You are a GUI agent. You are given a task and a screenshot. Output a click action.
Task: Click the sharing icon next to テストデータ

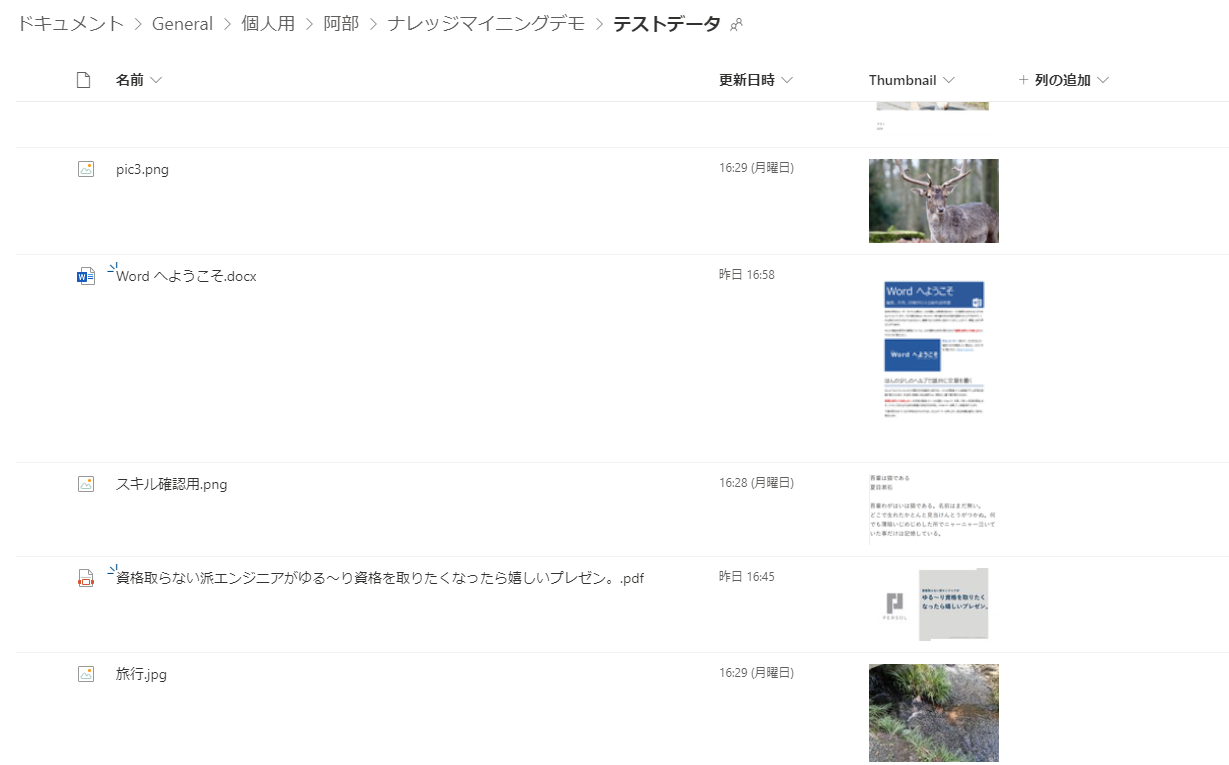pyautogui.click(x=737, y=25)
